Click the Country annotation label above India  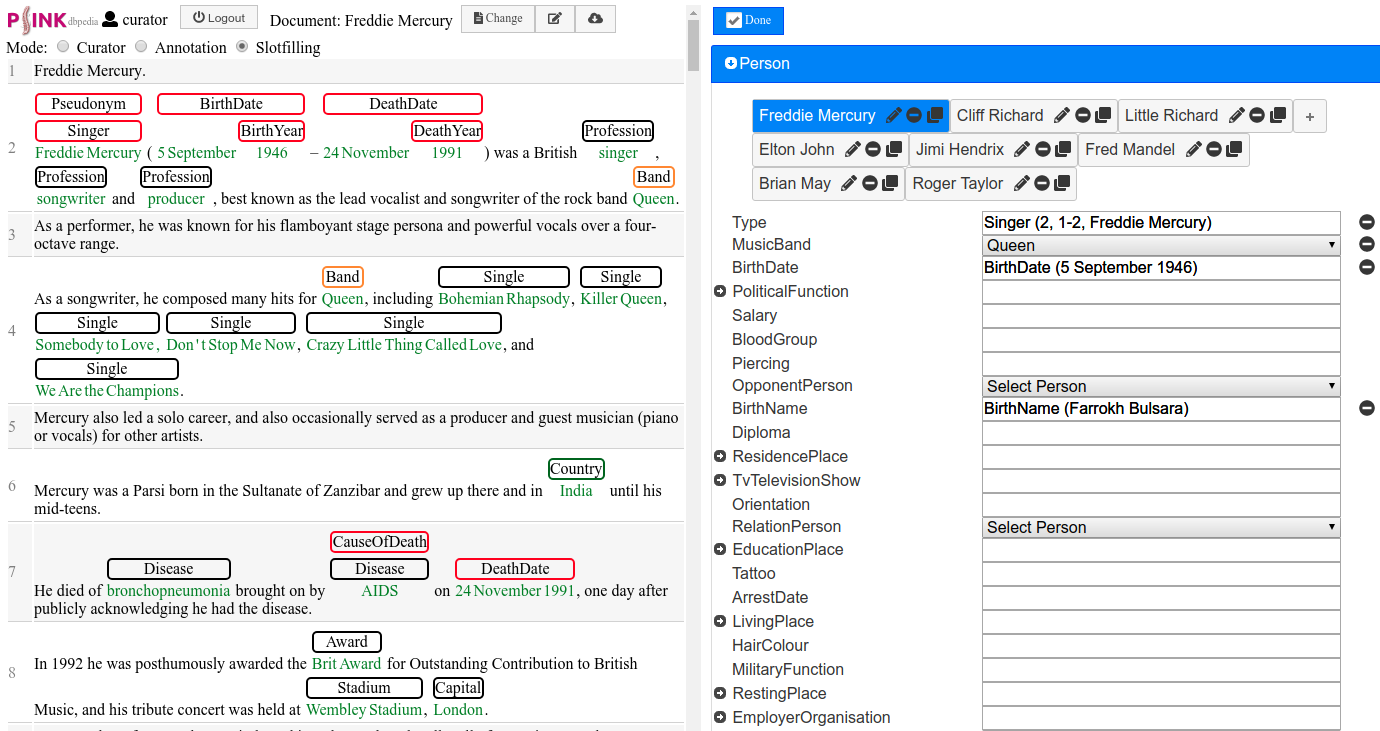[576, 469]
